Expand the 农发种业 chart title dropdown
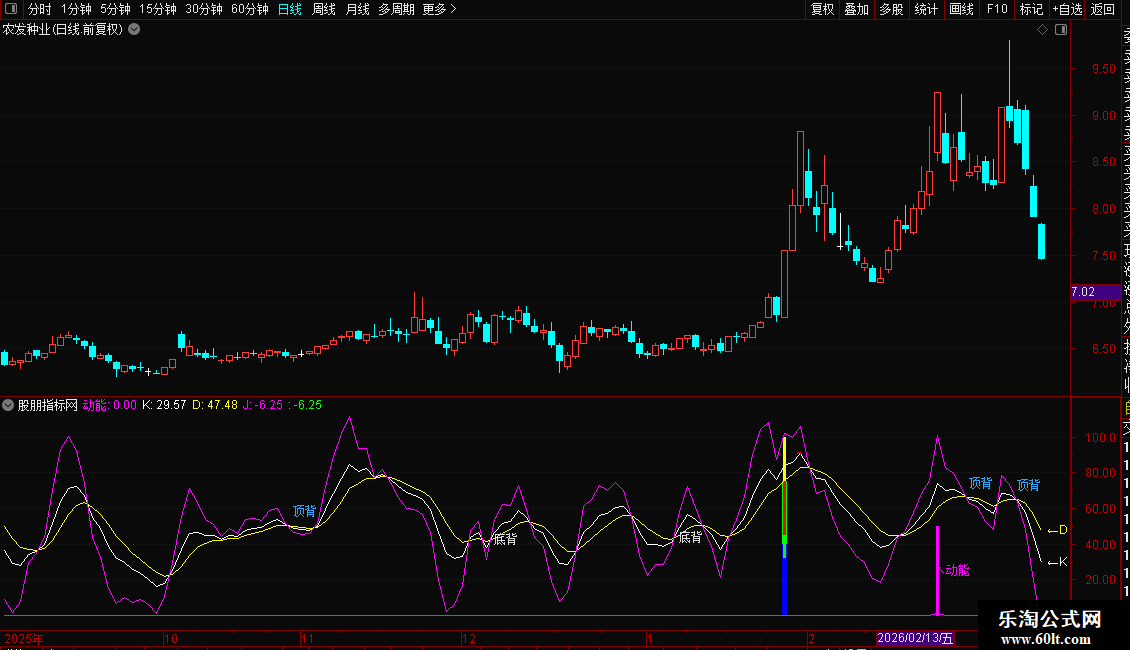Image resolution: width=1130 pixels, height=650 pixels. click(134, 30)
